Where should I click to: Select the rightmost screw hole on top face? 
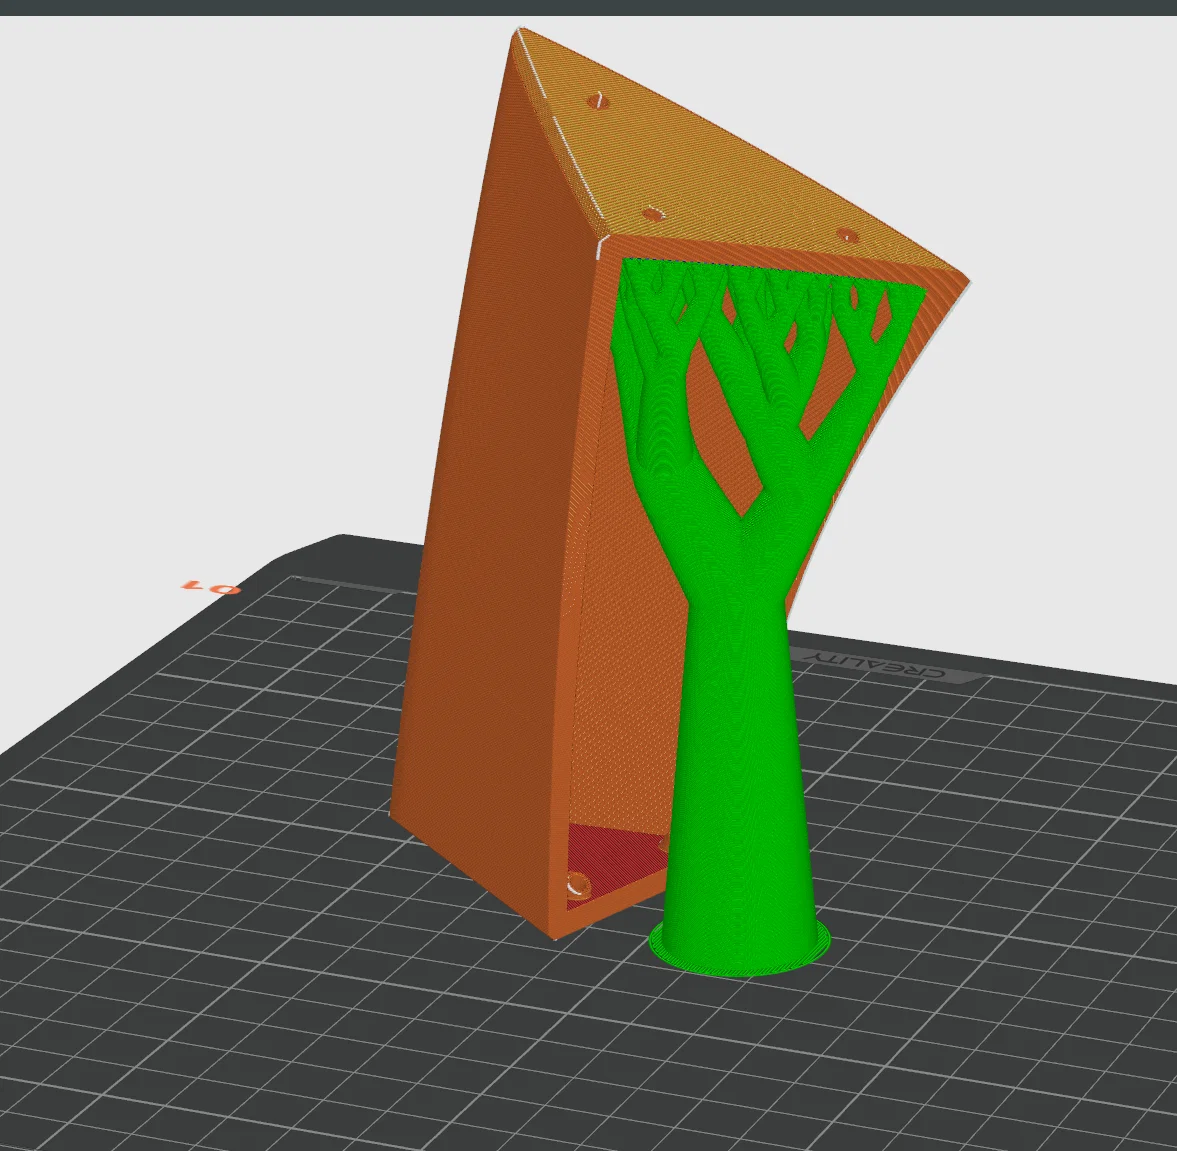tap(847, 235)
